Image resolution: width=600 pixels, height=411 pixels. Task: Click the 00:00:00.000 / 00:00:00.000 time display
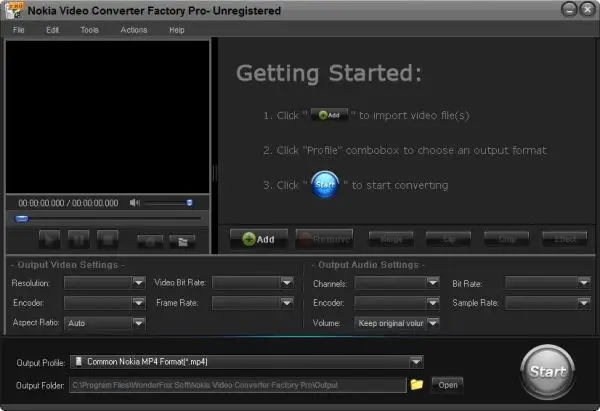[68, 203]
